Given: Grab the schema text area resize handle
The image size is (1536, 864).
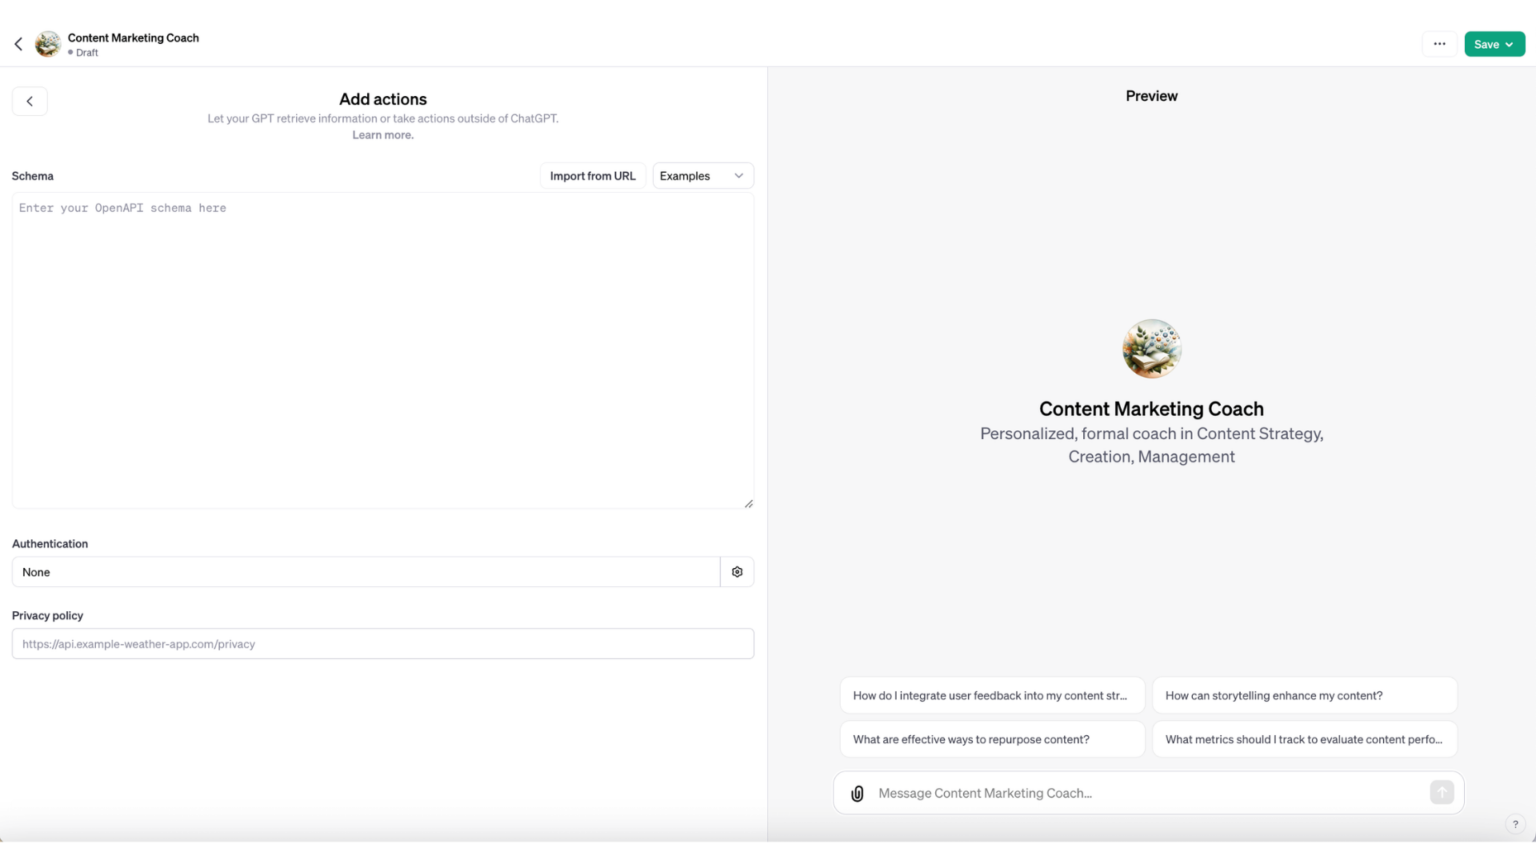Looking at the screenshot, I should (748, 503).
